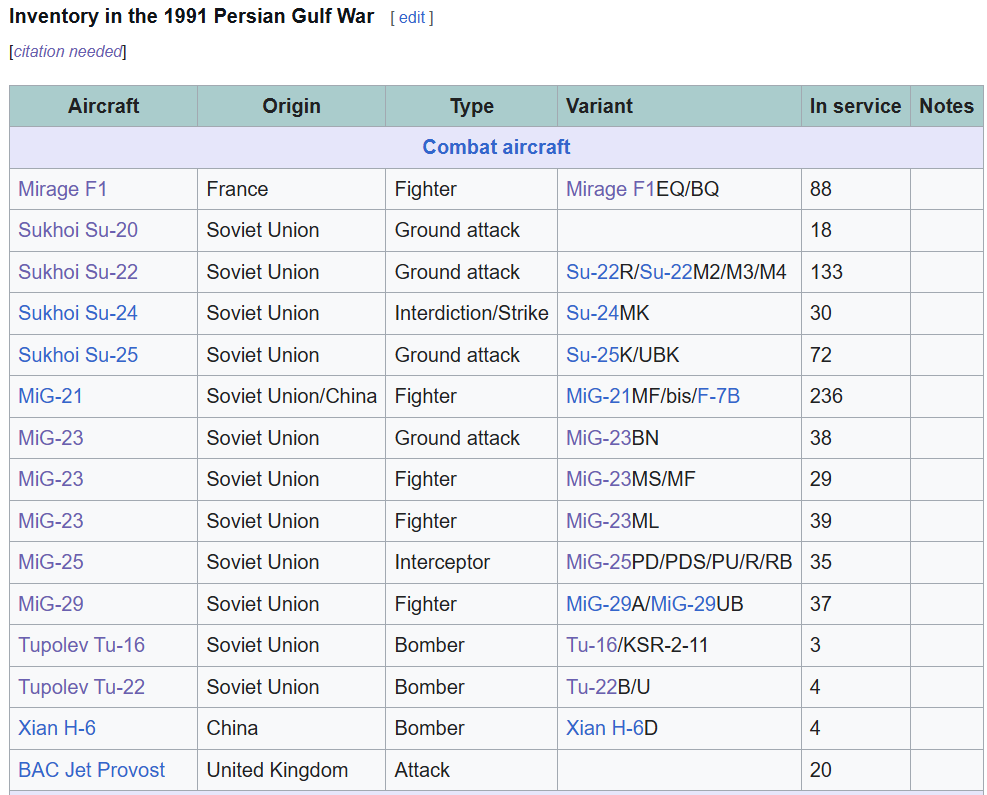Screen dimensions: 987x795
Task: Open Tu-22 variant link before B/U
Action: pyautogui.click(x=592, y=687)
